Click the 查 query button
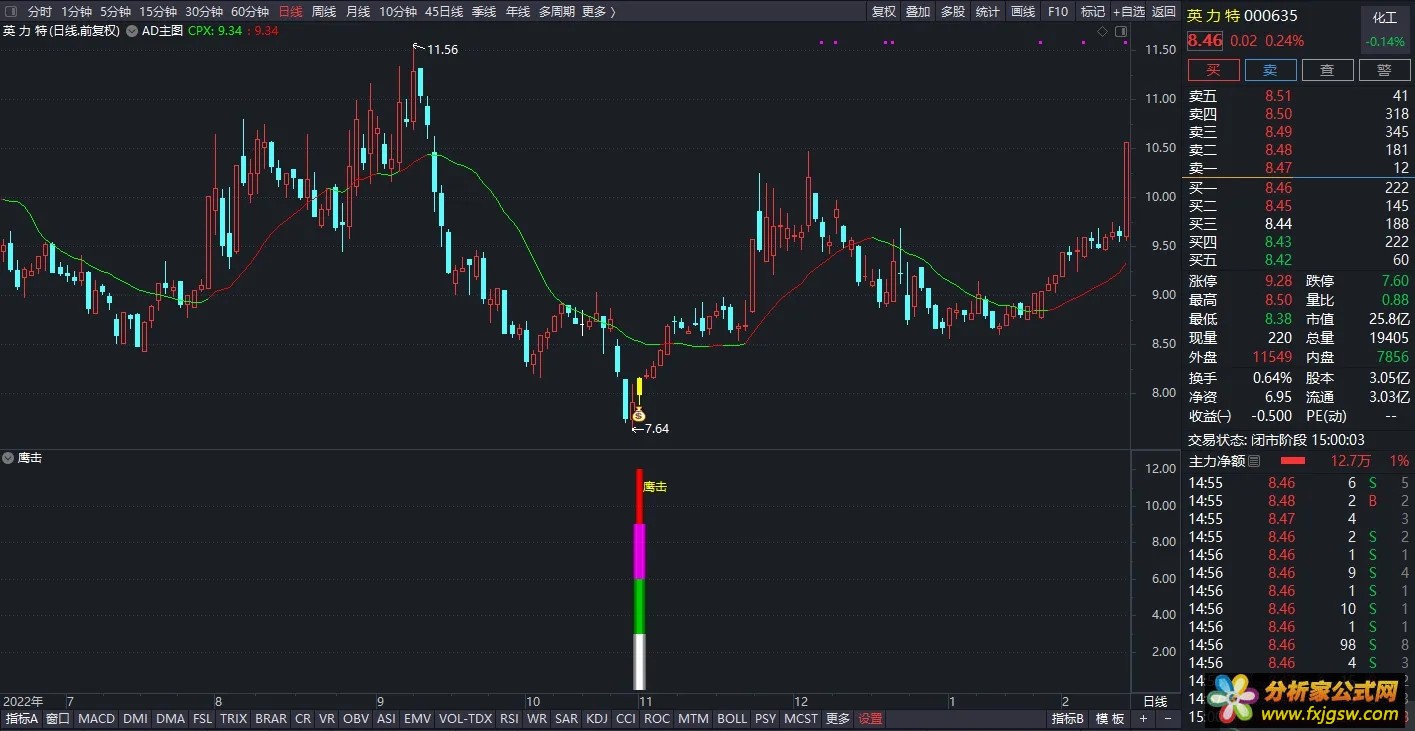 click(x=1327, y=70)
